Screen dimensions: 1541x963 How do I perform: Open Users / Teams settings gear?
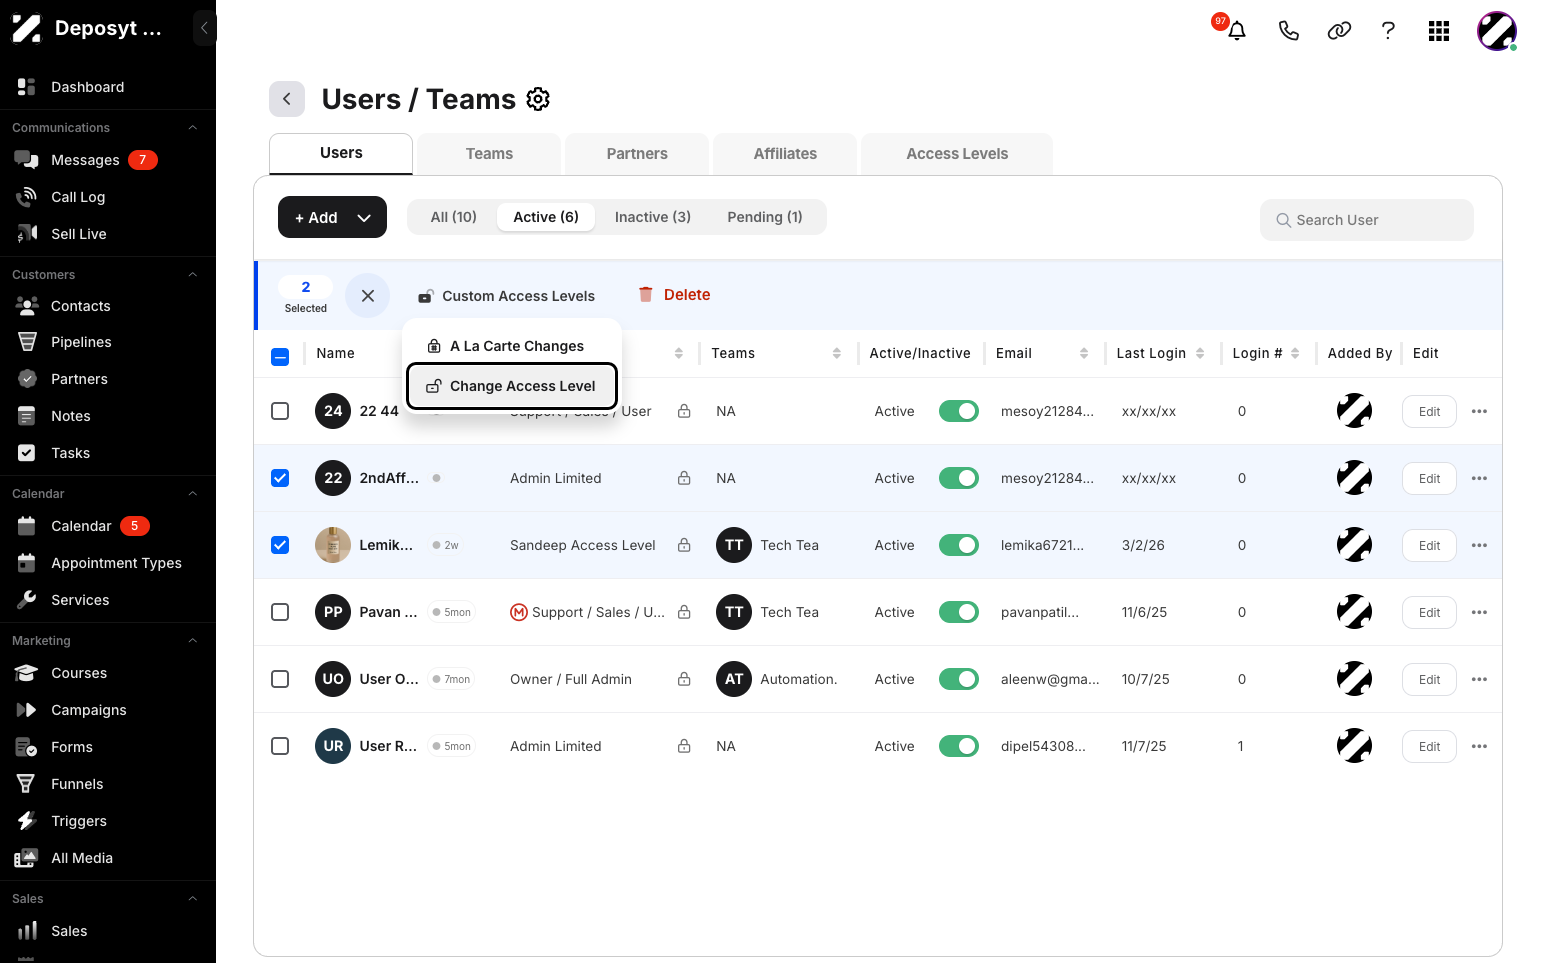(538, 99)
